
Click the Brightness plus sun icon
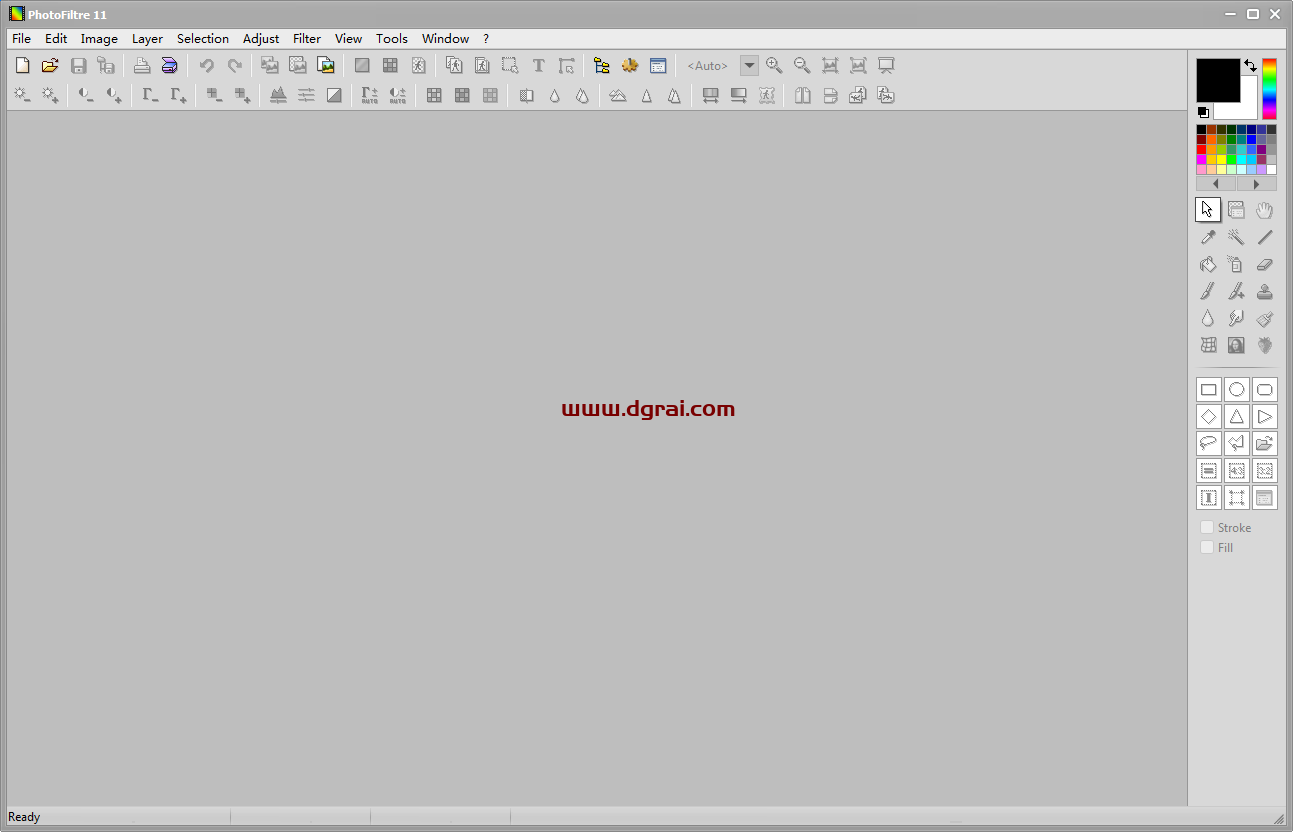coord(50,96)
